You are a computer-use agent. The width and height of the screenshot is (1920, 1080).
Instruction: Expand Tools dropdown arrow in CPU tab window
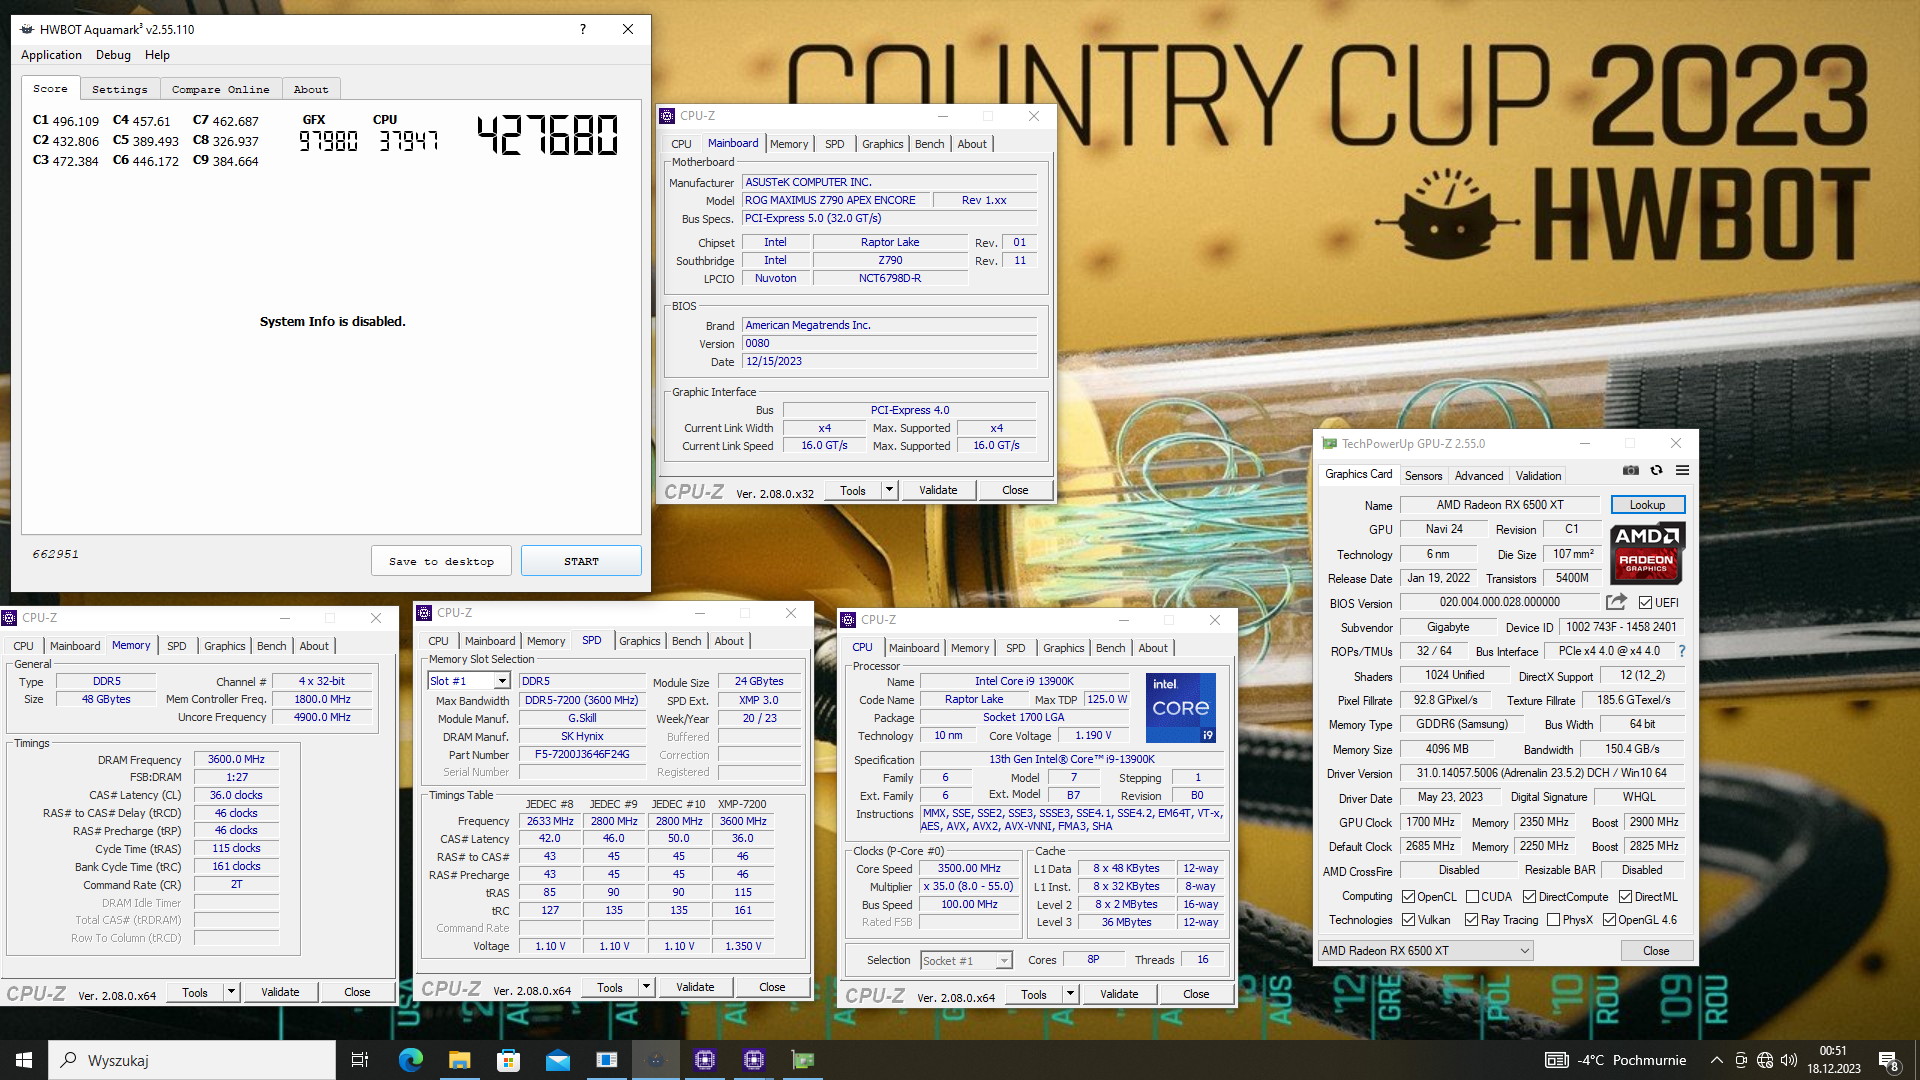pos(1070,994)
